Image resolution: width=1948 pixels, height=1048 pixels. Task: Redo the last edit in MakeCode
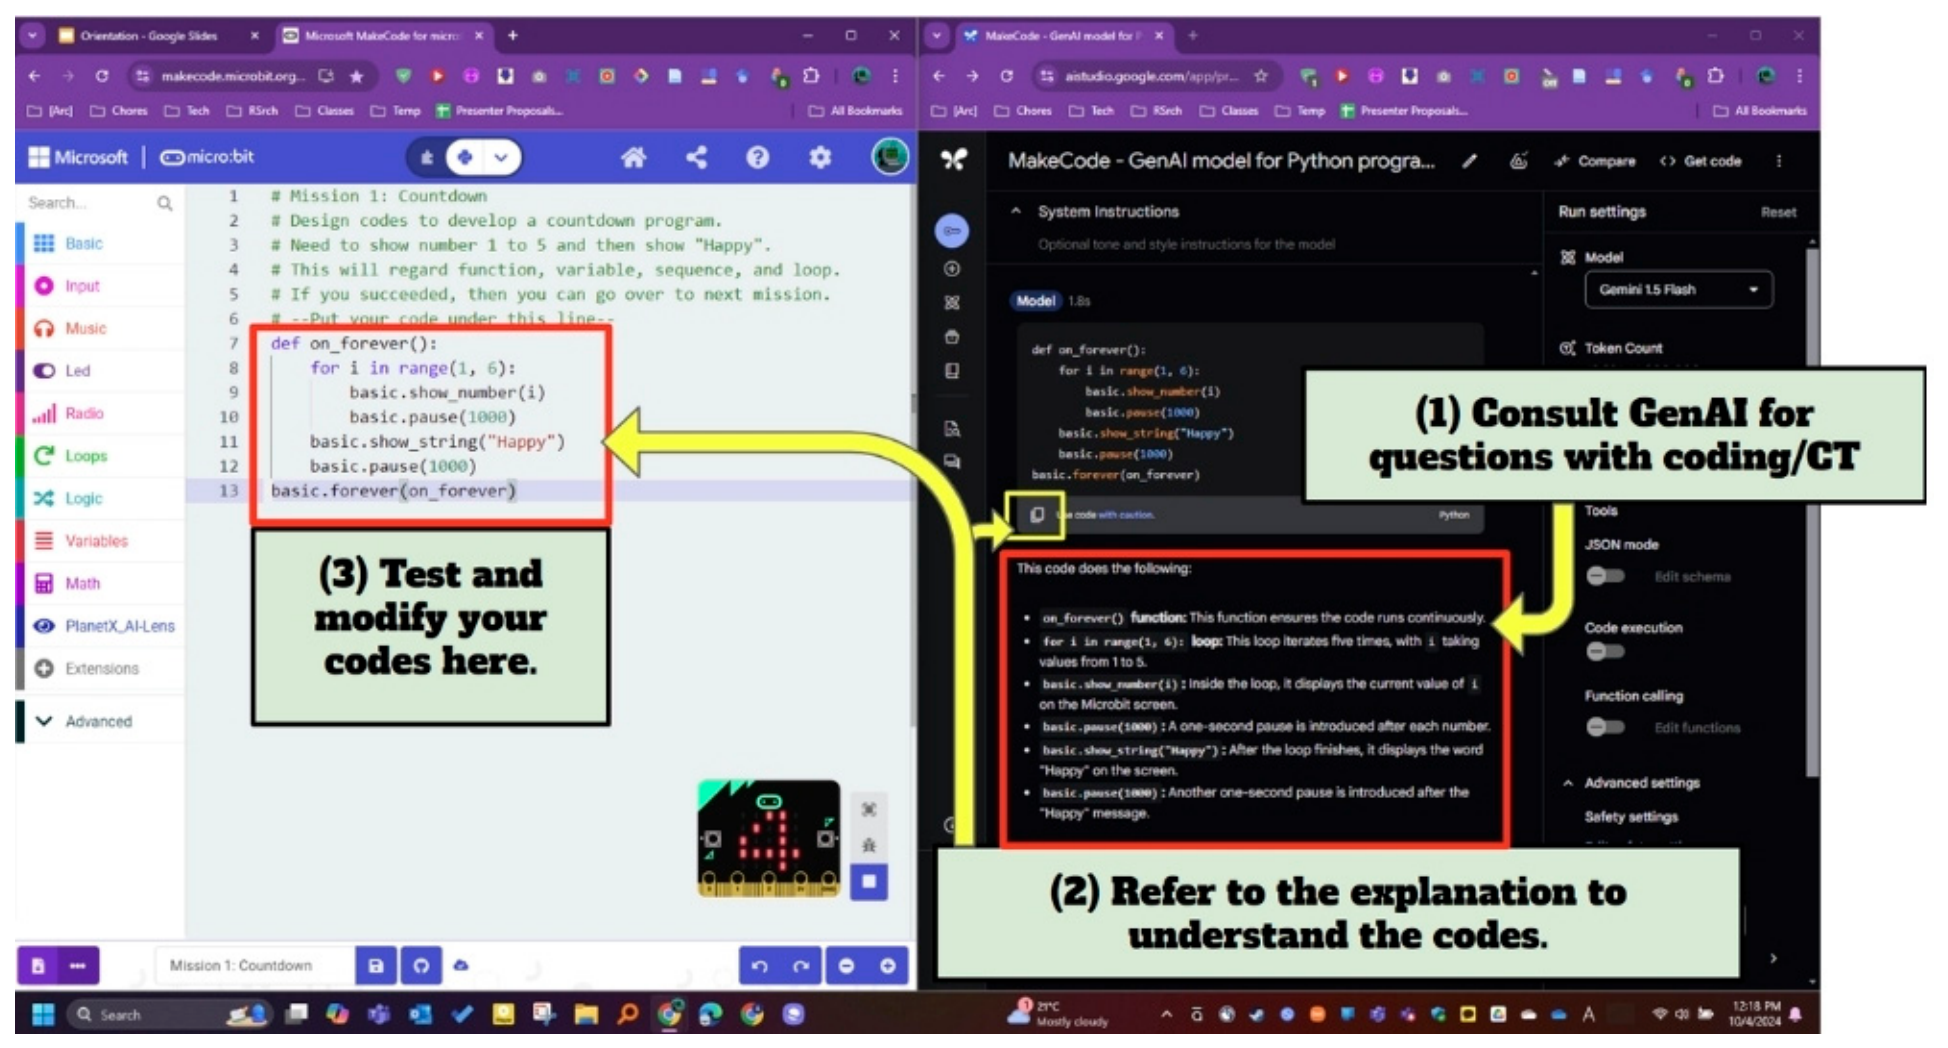pos(801,966)
